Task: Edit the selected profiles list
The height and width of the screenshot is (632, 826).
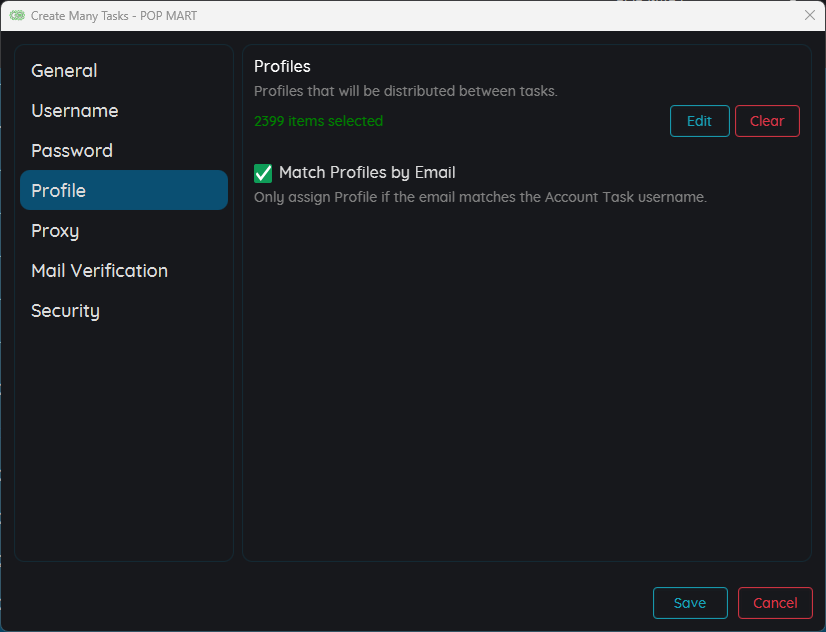Action: coord(700,121)
